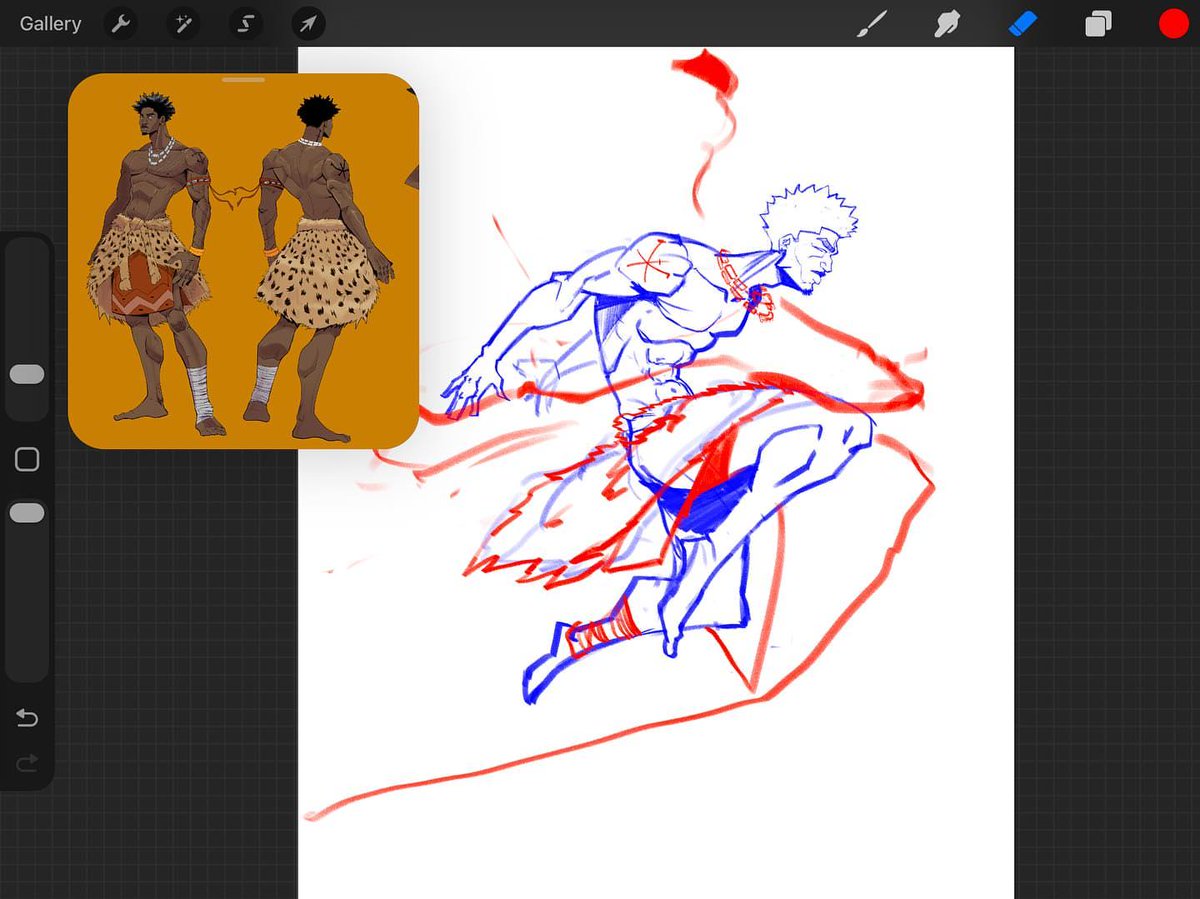Tap the square Modify button in sidebar
The image size is (1200, 899).
(27, 459)
